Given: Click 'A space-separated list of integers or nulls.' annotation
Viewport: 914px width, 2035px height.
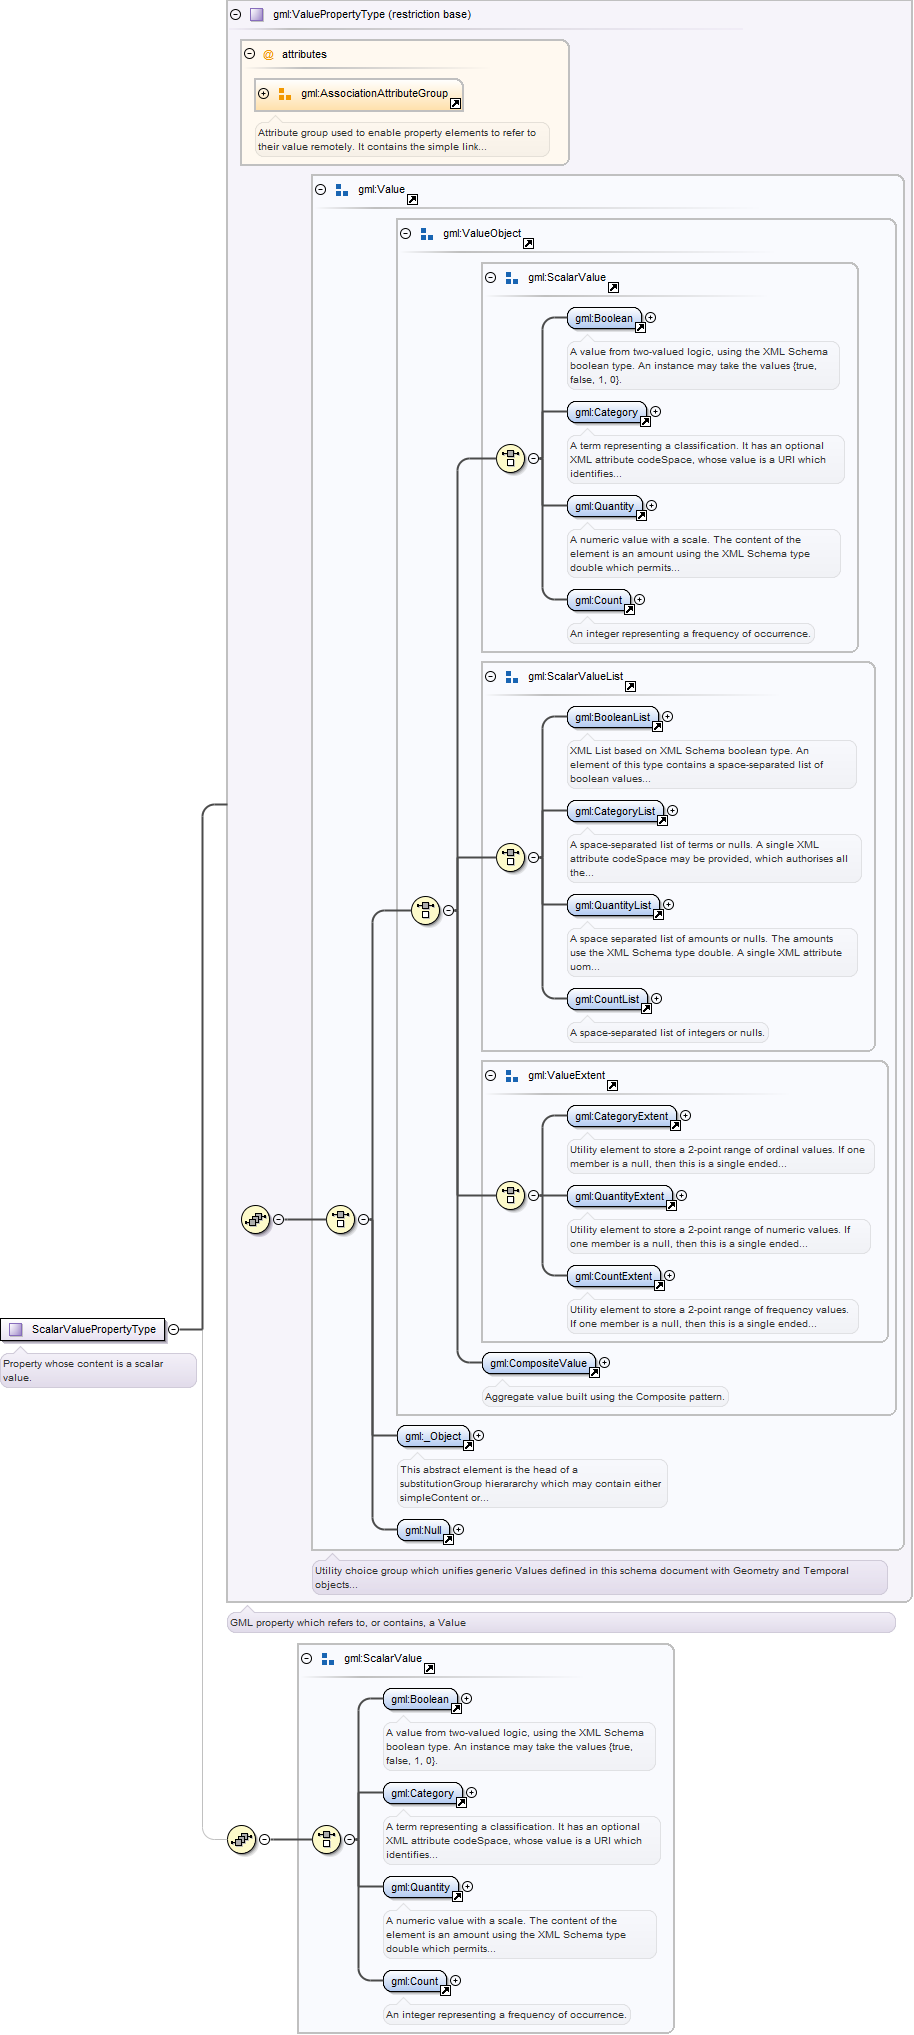Looking at the screenshot, I should [x=667, y=1033].
